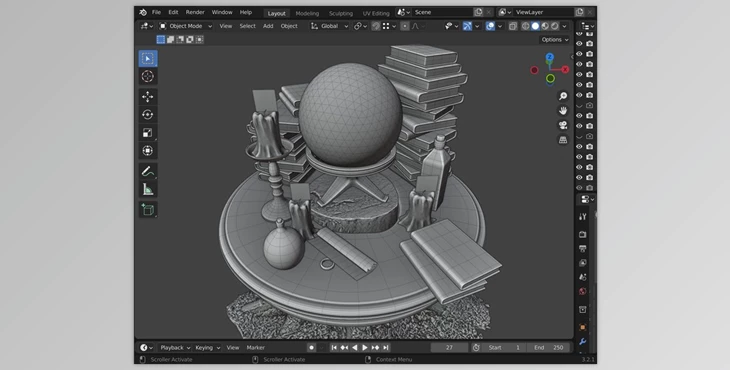Toggle the auto keying record button
The width and height of the screenshot is (730, 370).
click(x=311, y=348)
